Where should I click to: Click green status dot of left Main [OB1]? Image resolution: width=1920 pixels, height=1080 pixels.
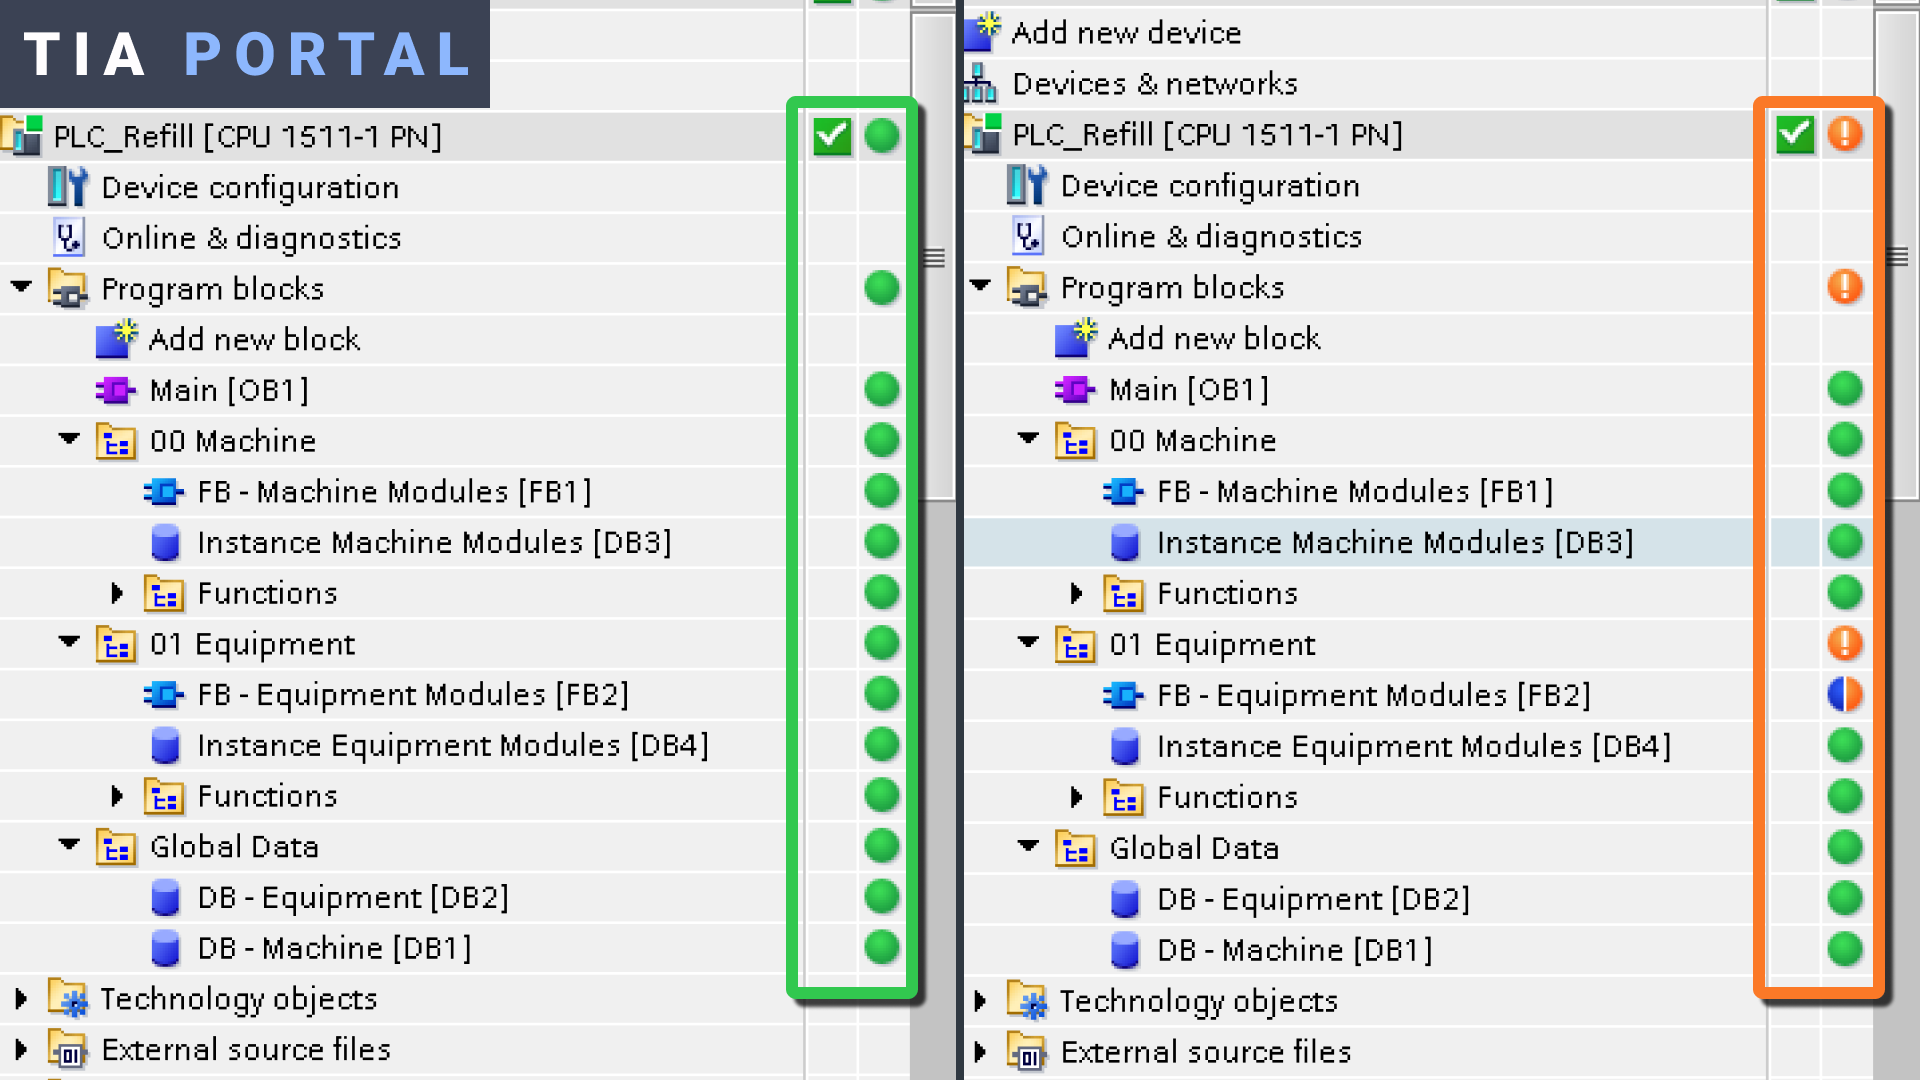[882, 389]
